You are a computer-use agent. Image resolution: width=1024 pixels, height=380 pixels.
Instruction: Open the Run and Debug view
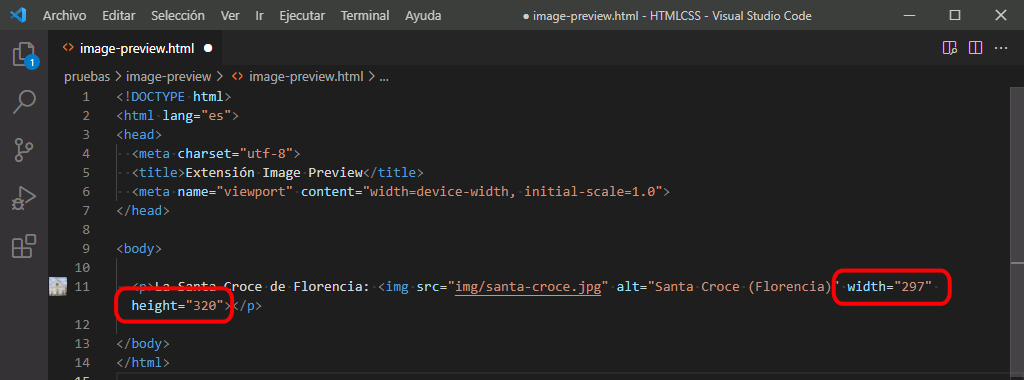click(x=24, y=198)
